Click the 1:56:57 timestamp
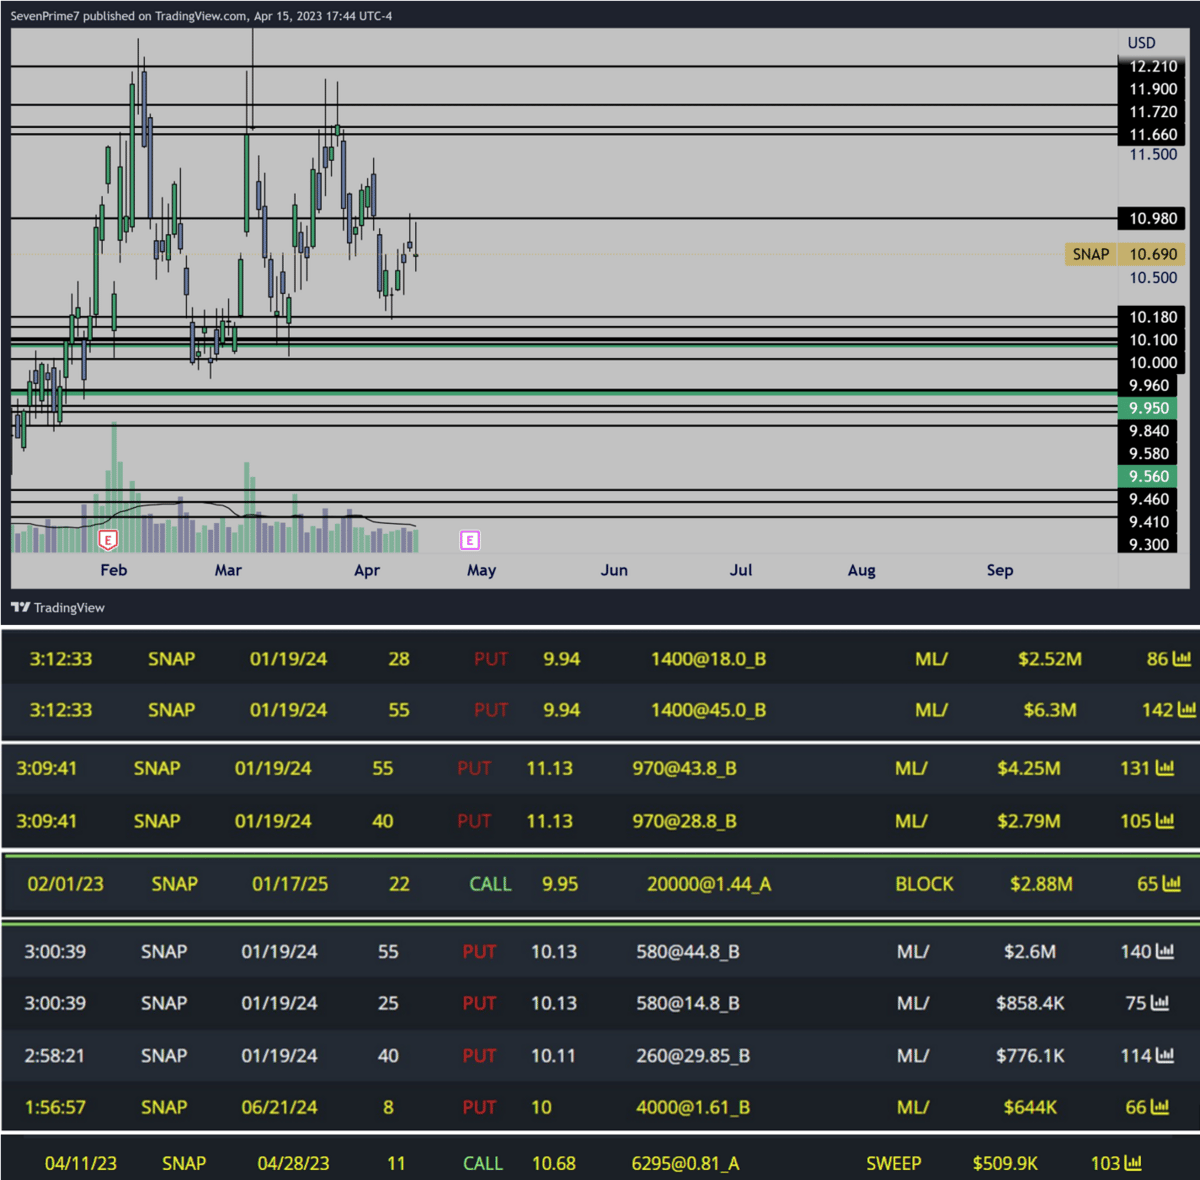This screenshot has width=1200, height=1180. (55, 1107)
